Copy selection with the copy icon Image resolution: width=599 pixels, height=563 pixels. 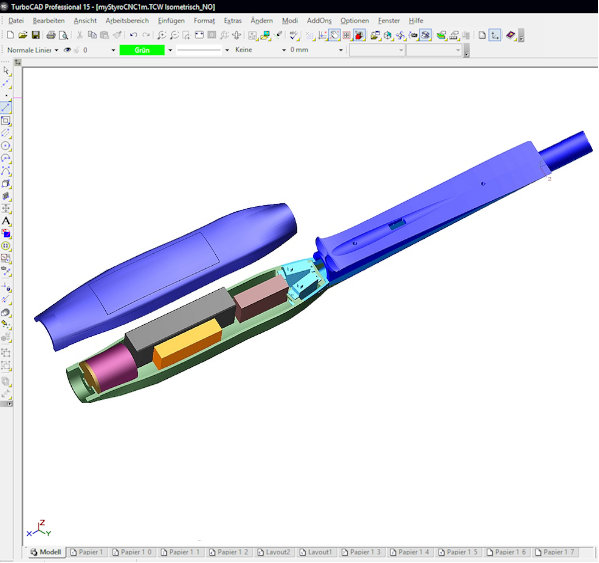click(92, 35)
